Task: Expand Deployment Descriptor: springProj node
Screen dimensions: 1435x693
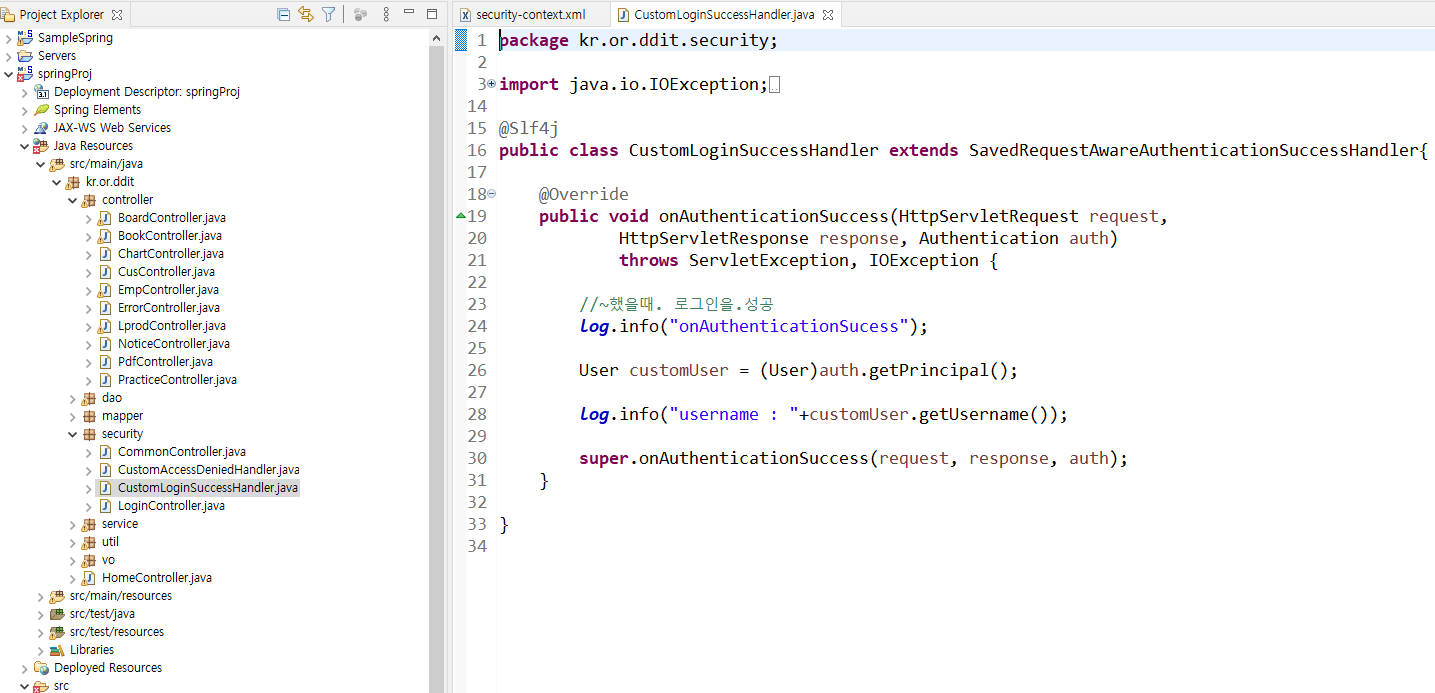Action: click(25, 92)
